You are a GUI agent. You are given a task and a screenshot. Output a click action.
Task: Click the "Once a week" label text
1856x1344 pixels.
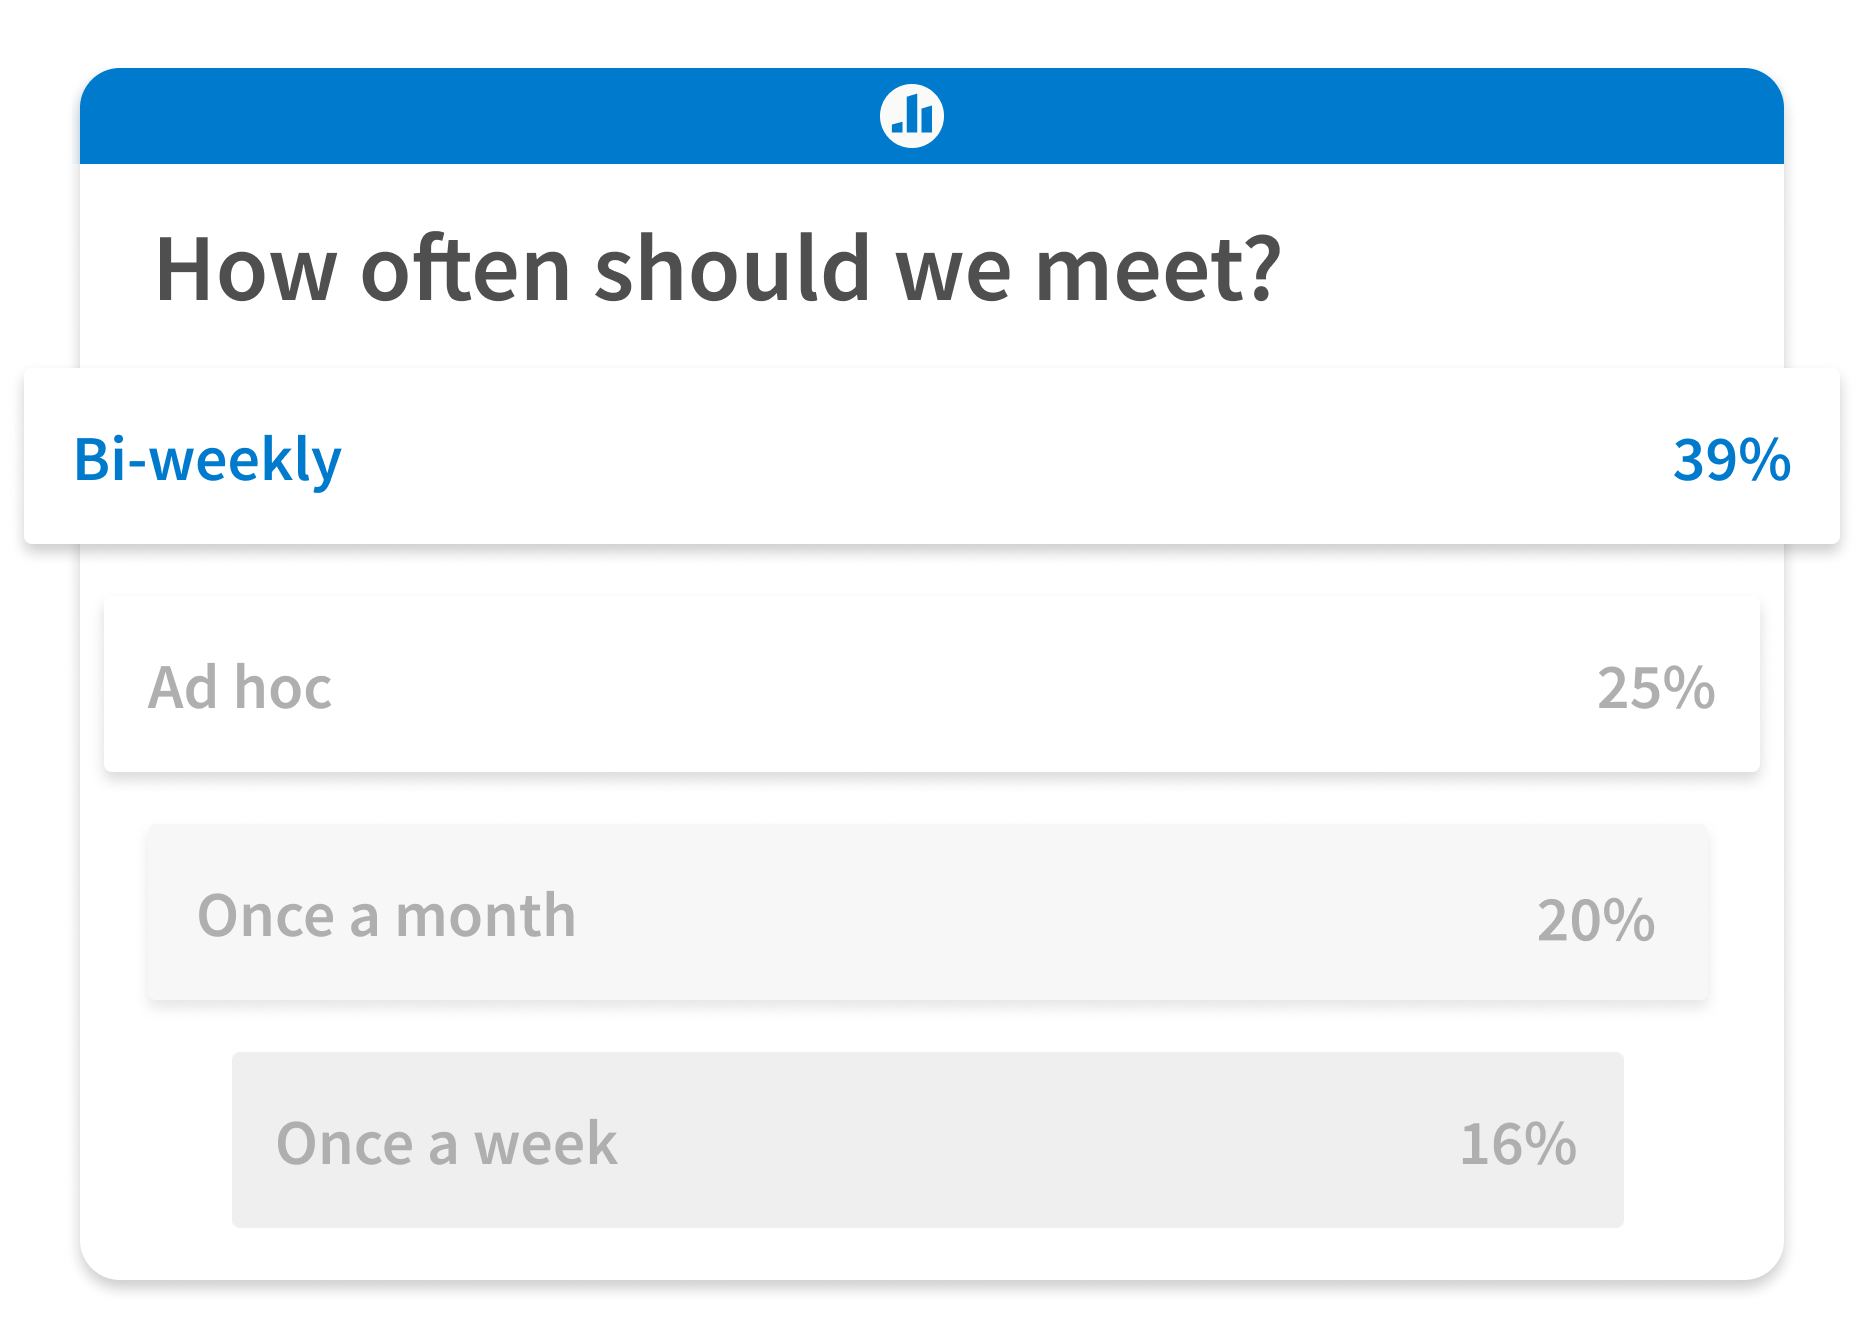click(447, 1143)
